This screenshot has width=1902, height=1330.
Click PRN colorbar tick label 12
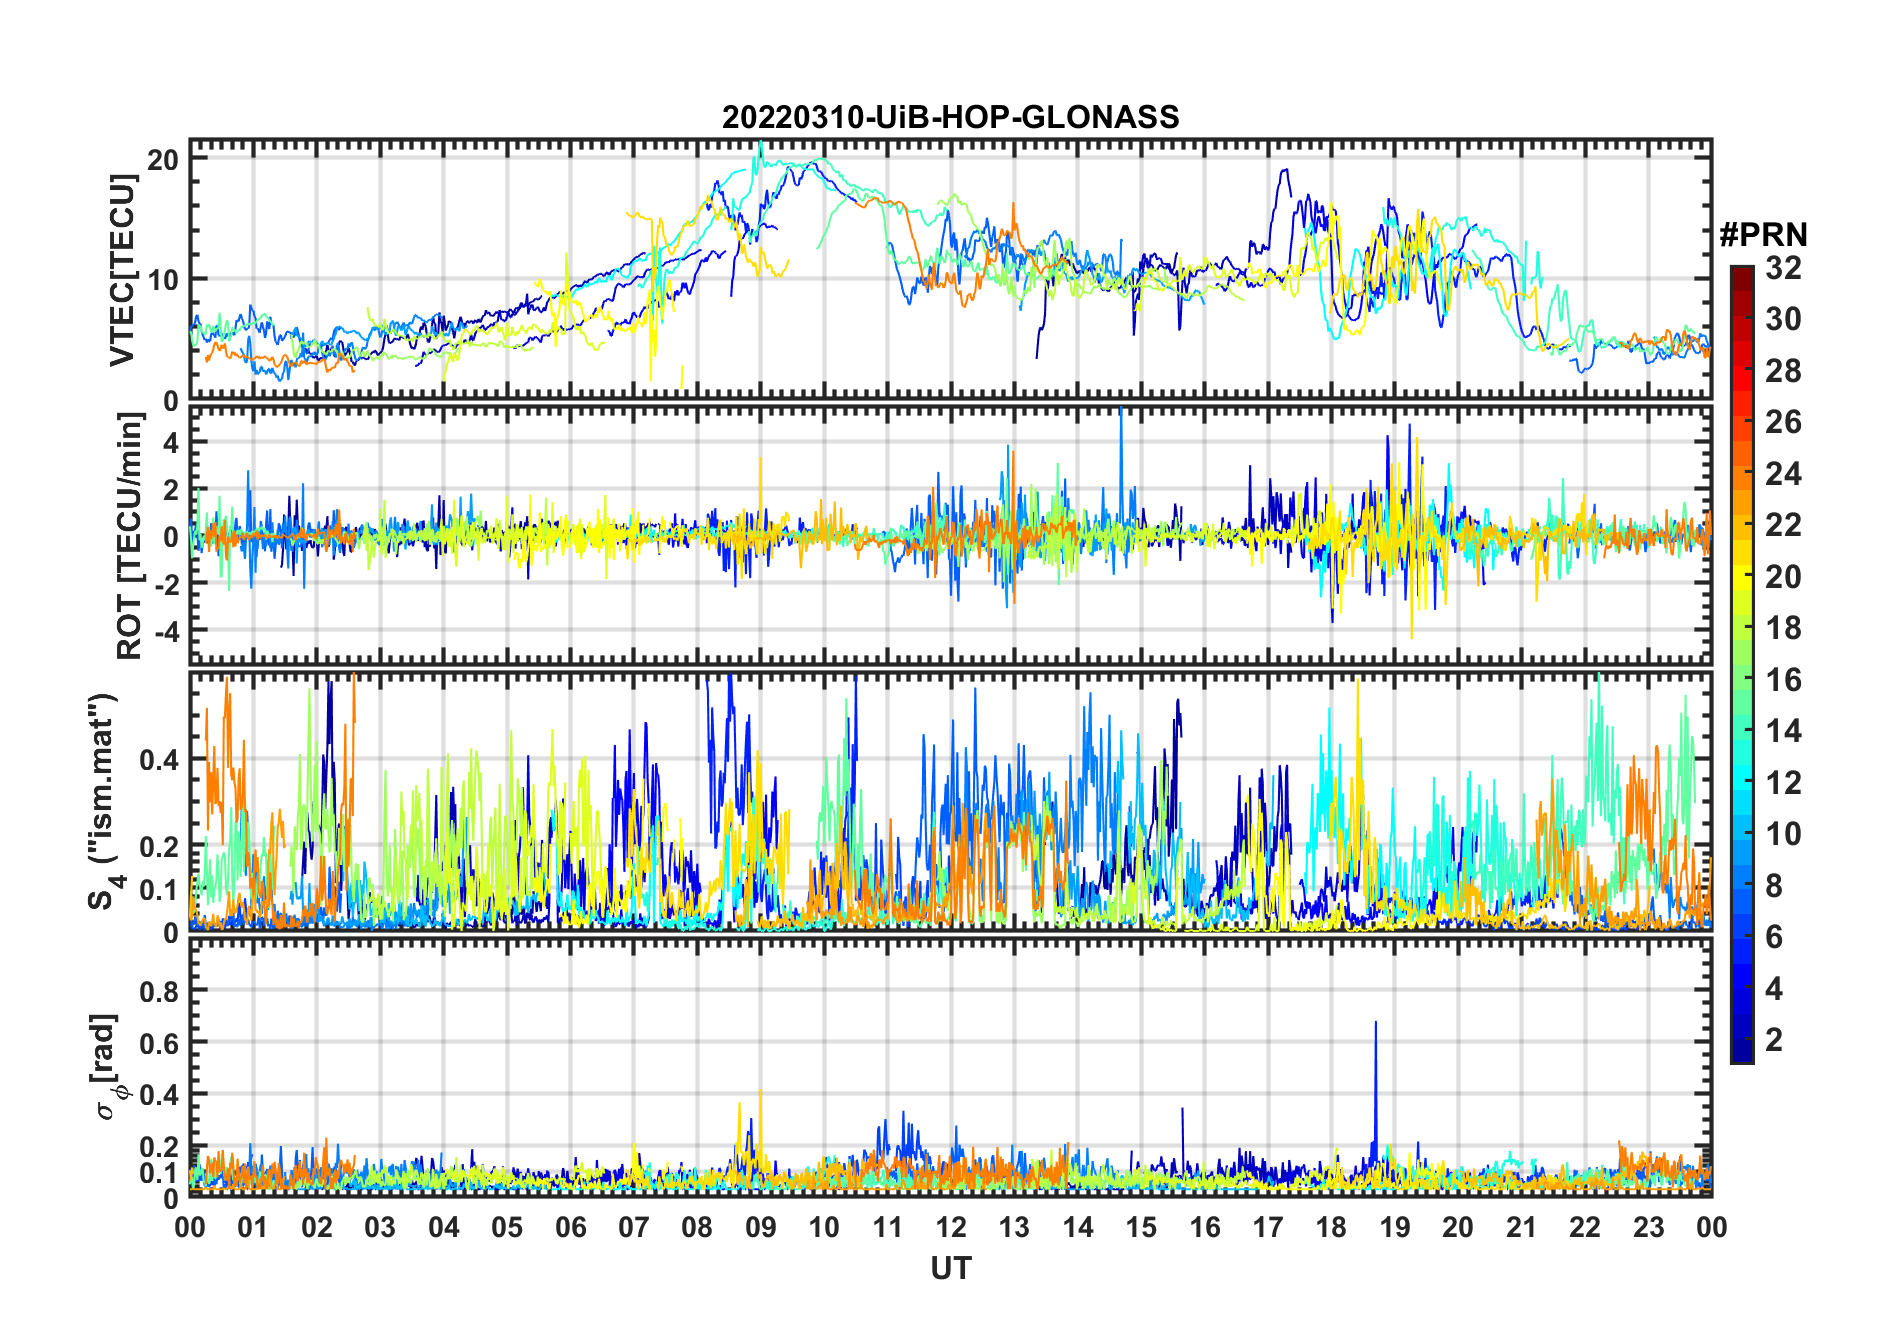1783,782
